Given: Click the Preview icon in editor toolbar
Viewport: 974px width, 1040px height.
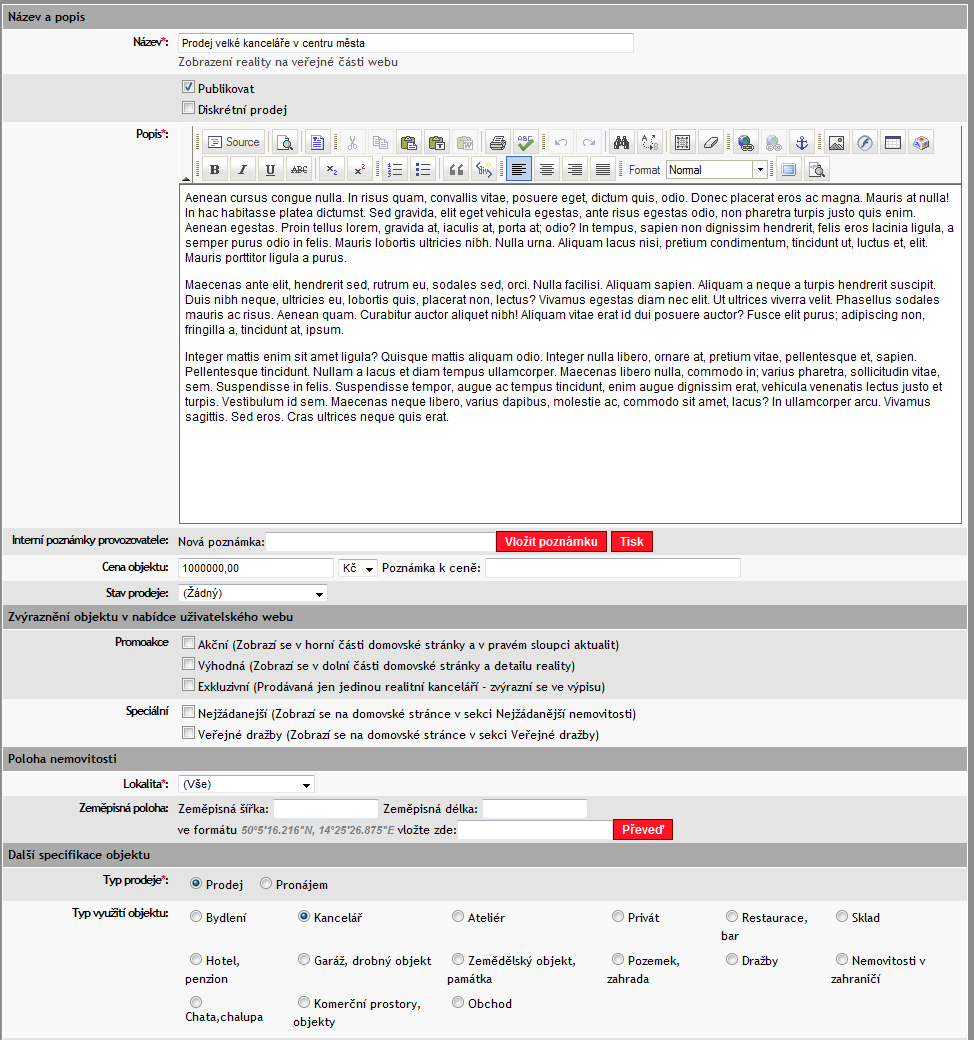Looking at the screenshot, I should pos(285,142).
